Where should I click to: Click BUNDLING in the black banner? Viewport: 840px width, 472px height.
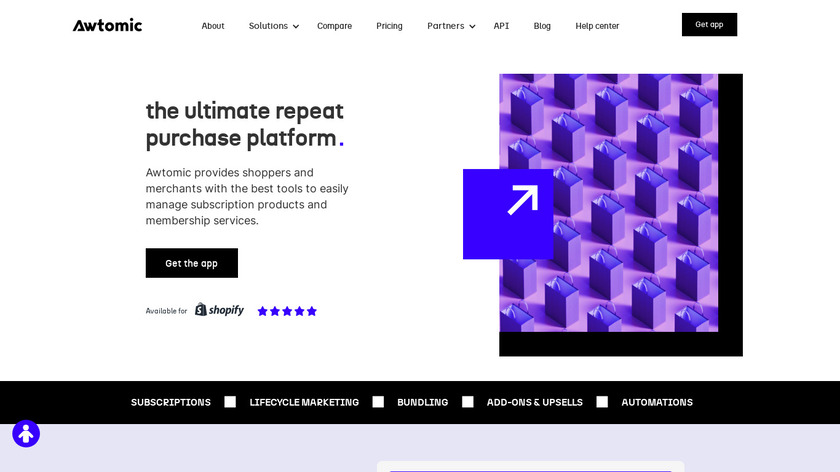click(x=422, y=402)
